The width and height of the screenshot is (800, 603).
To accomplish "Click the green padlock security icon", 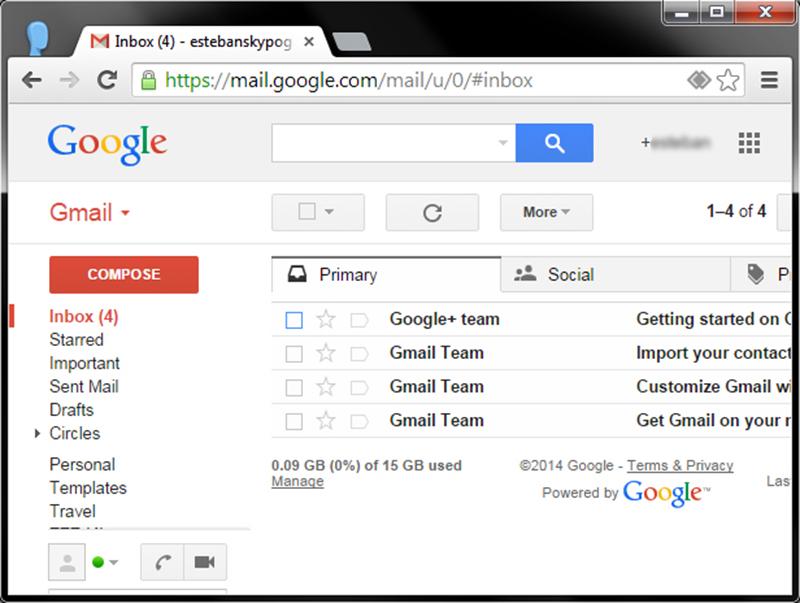I will (x=148, y=80).
